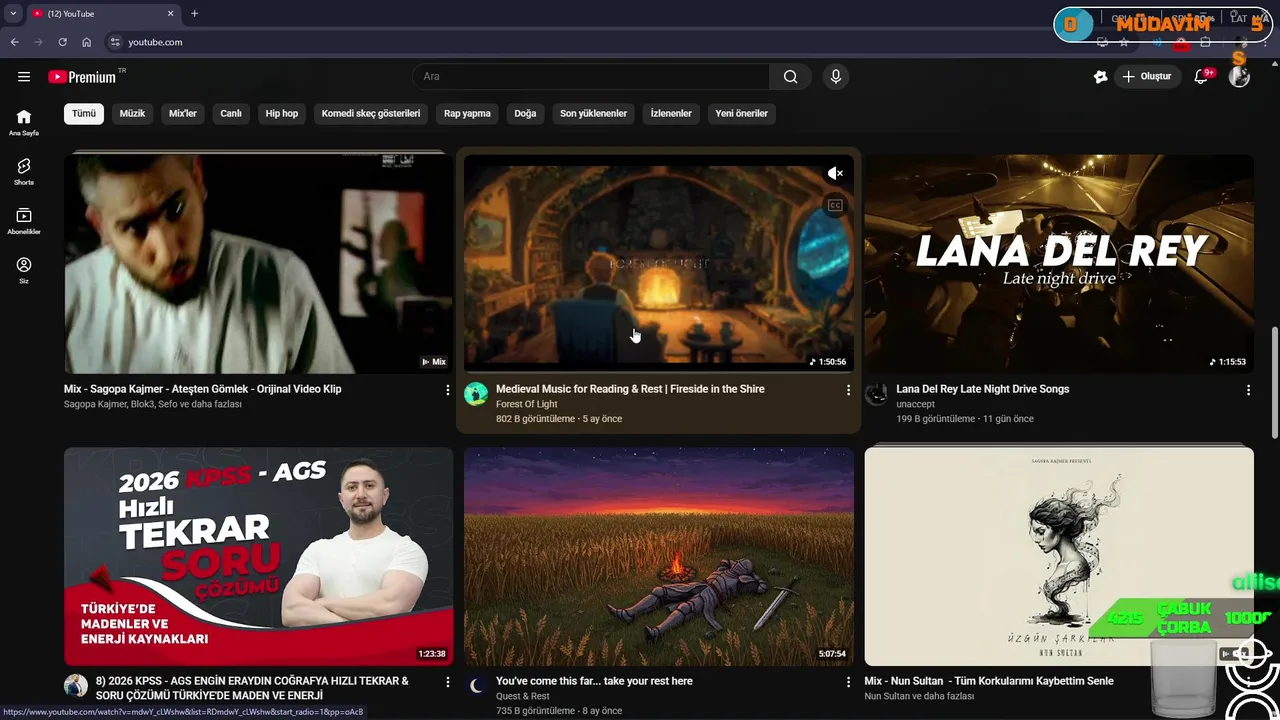Open the Oluştur create menu
This screenshot has height=720, width=1280.
pyautogui.click(x=1148, y=77)
